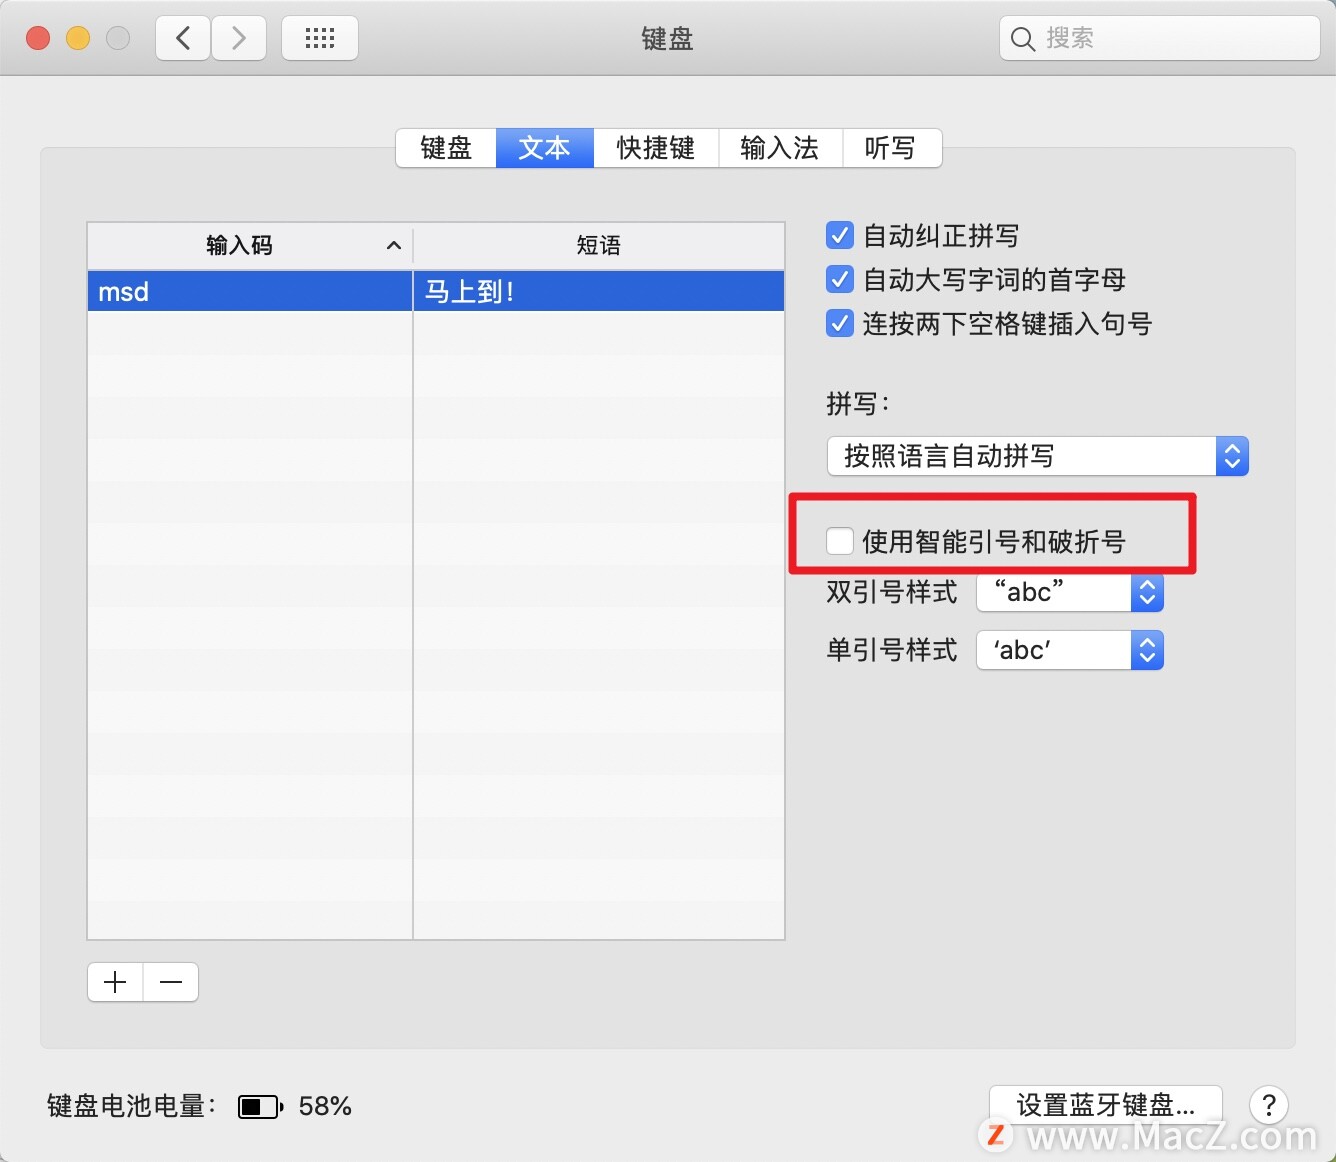The image size is (1336, 1162).
Task: Sort by the 输入码 column arrow
Action: [x=394, y=245]
